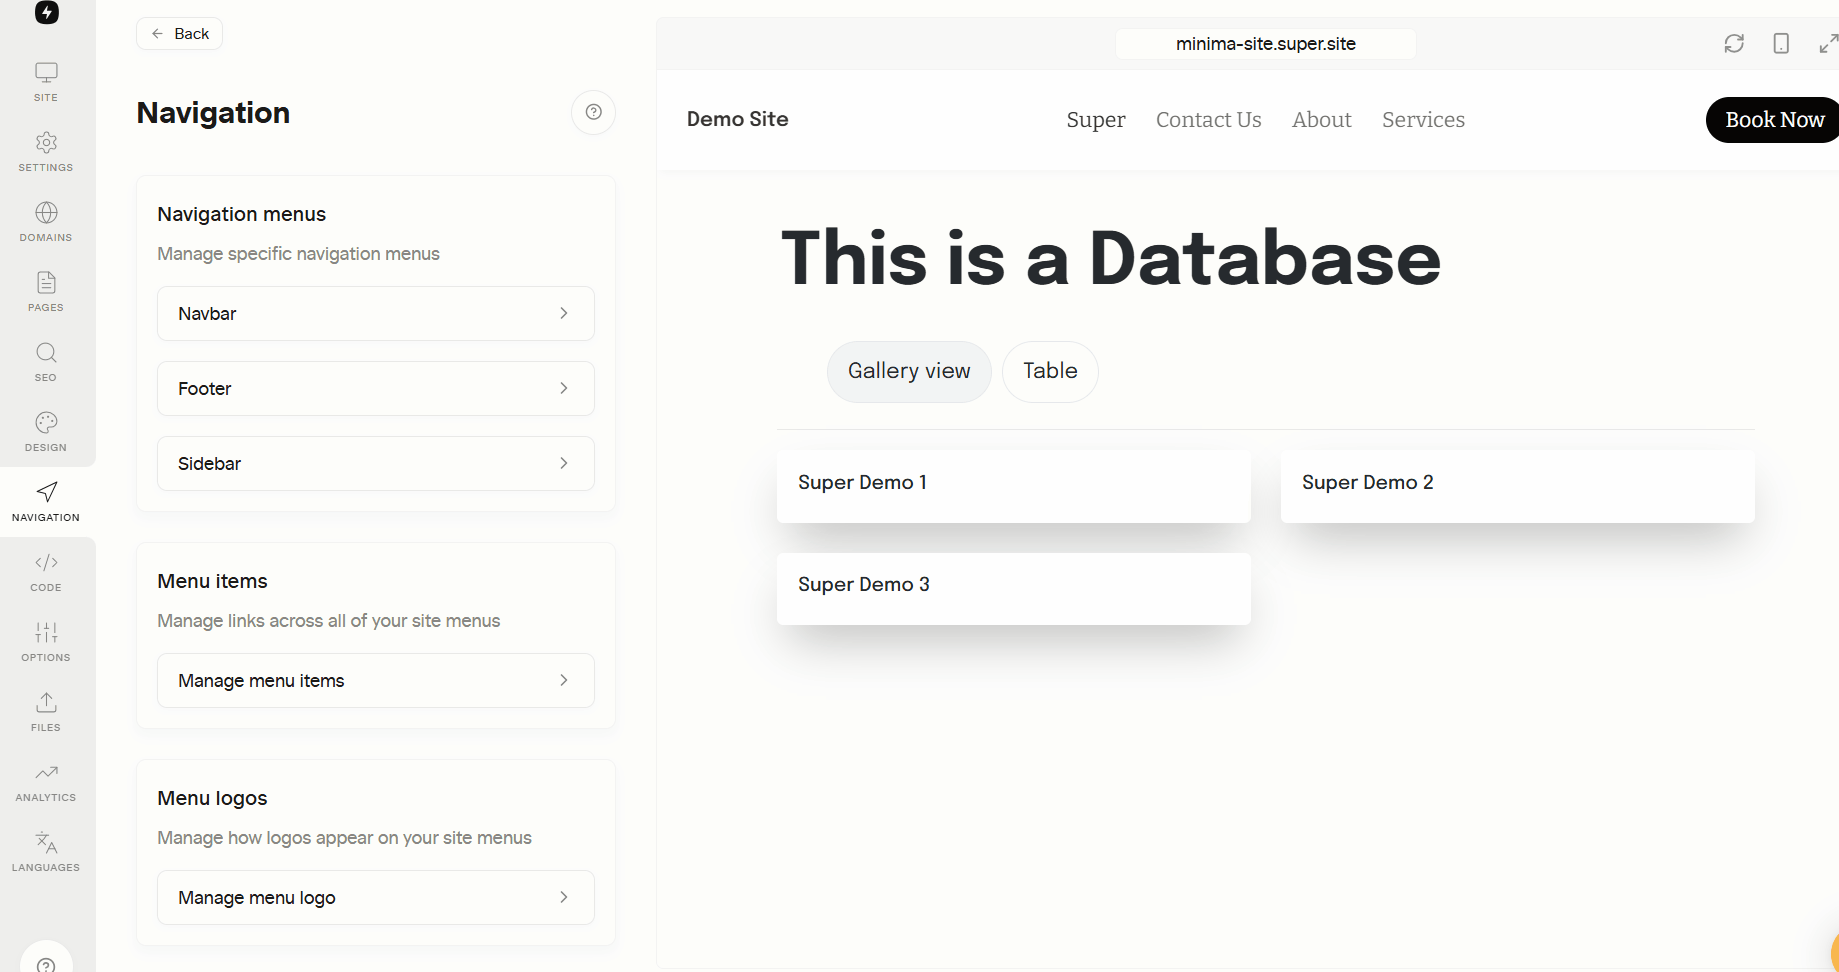Open Manage menu logo
The image size is (1839, 972).
point(376,897)
